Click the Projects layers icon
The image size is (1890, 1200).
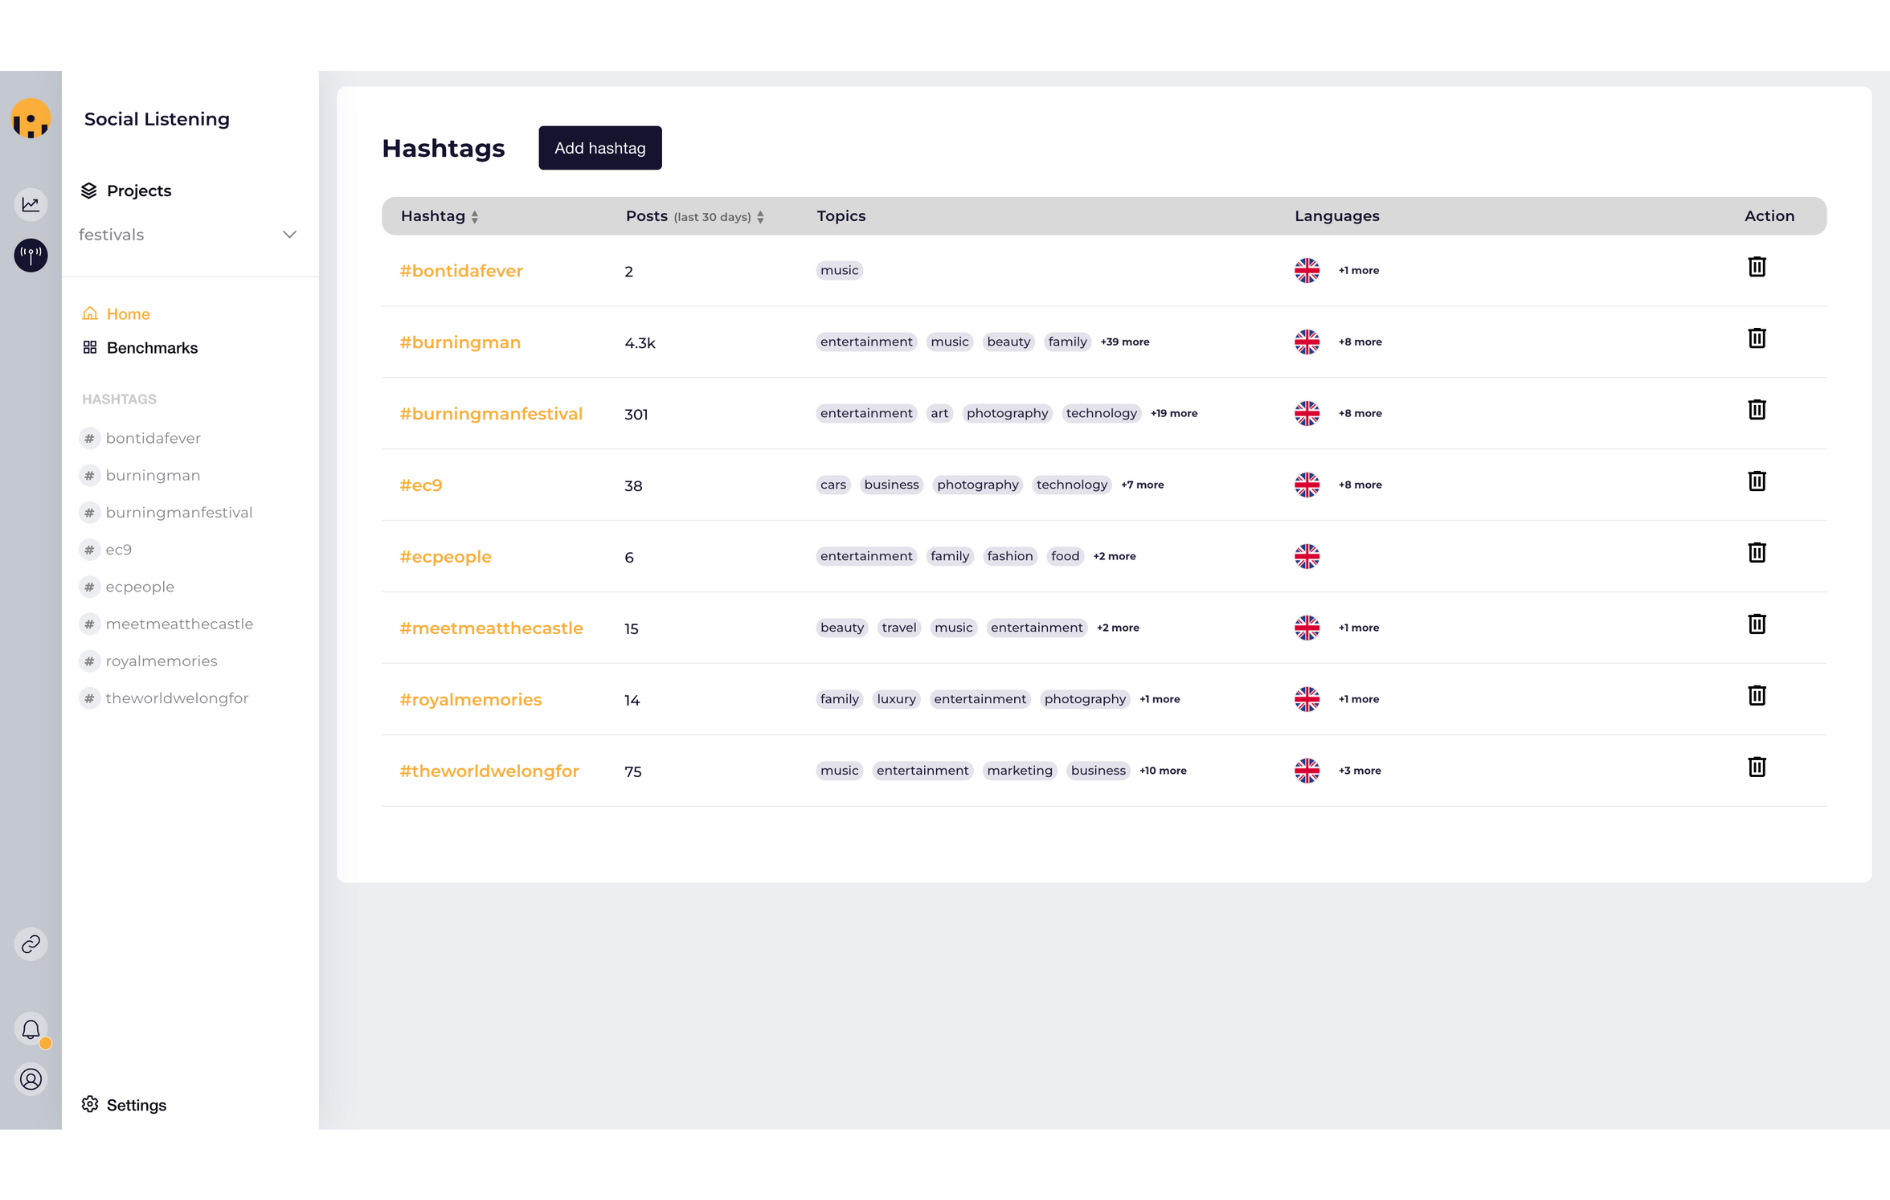(x=89, y=190)
